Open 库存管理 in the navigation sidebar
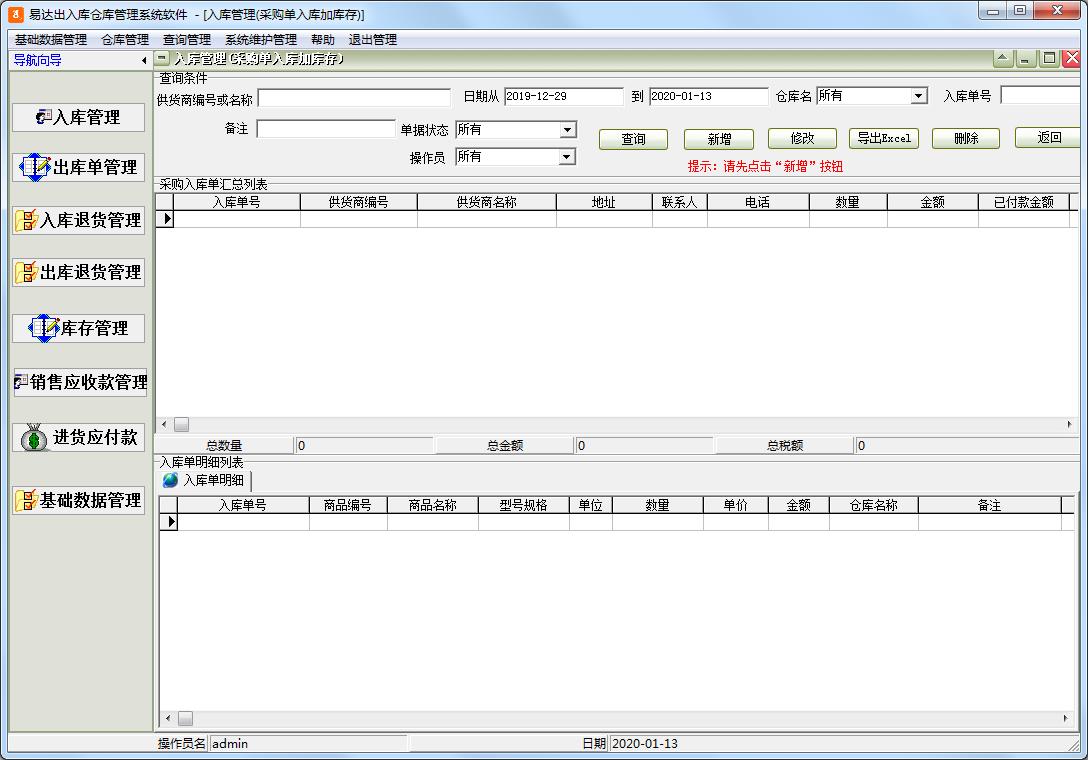 point(78,328)
